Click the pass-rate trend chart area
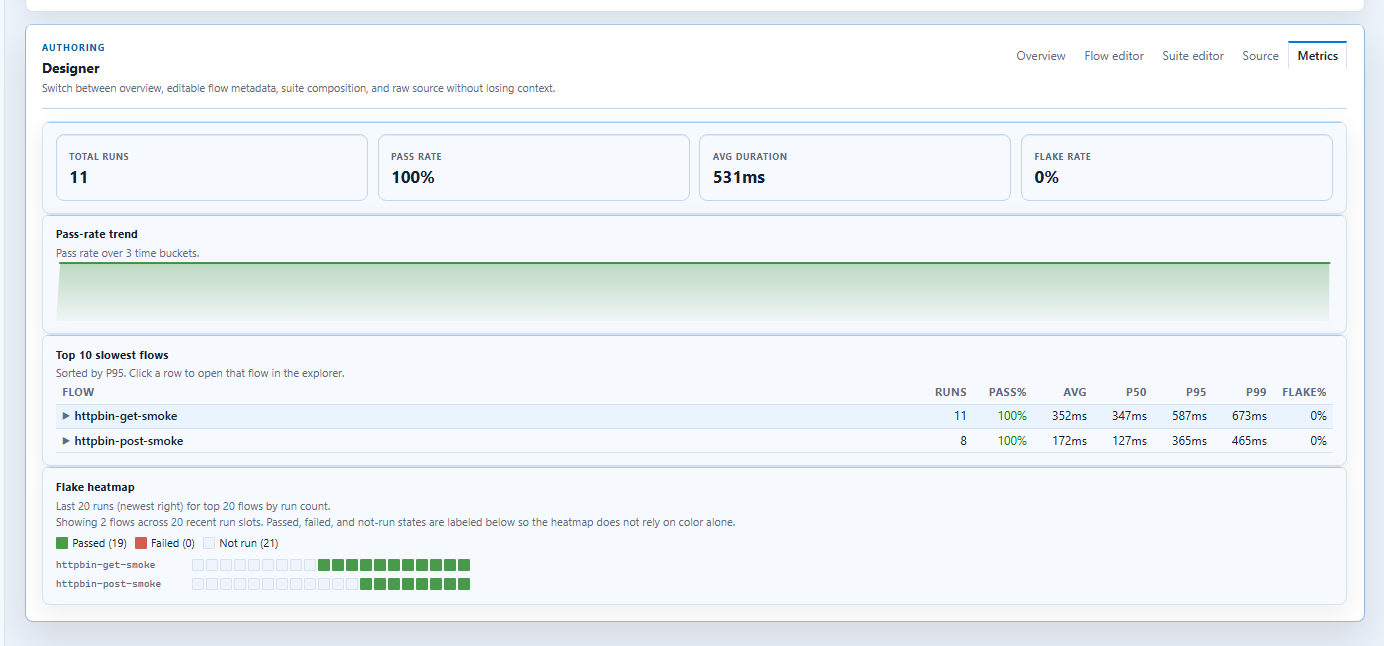This screenshot has height=646, width=1384. (694, 291)
